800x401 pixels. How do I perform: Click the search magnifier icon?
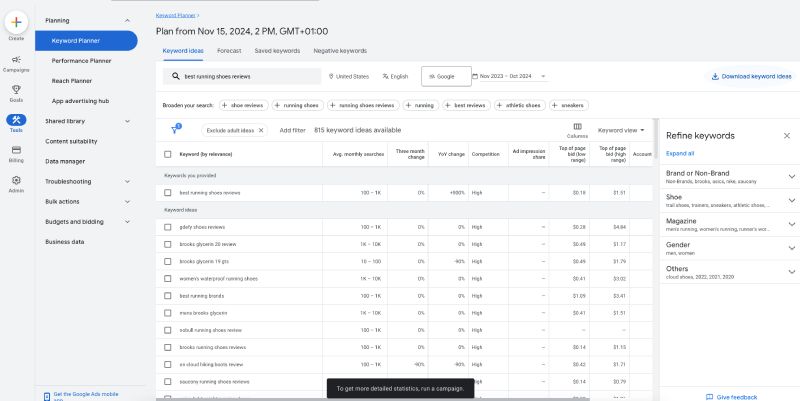click(176, 76)
